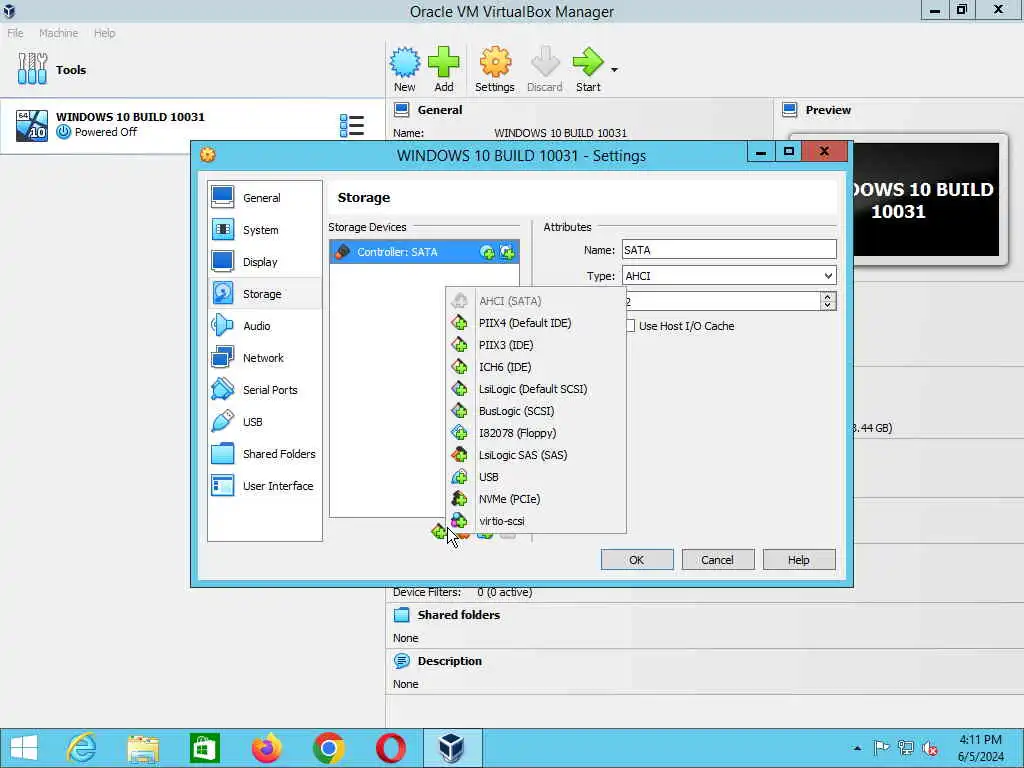Click Help in Settings dialog

(799, 560)
